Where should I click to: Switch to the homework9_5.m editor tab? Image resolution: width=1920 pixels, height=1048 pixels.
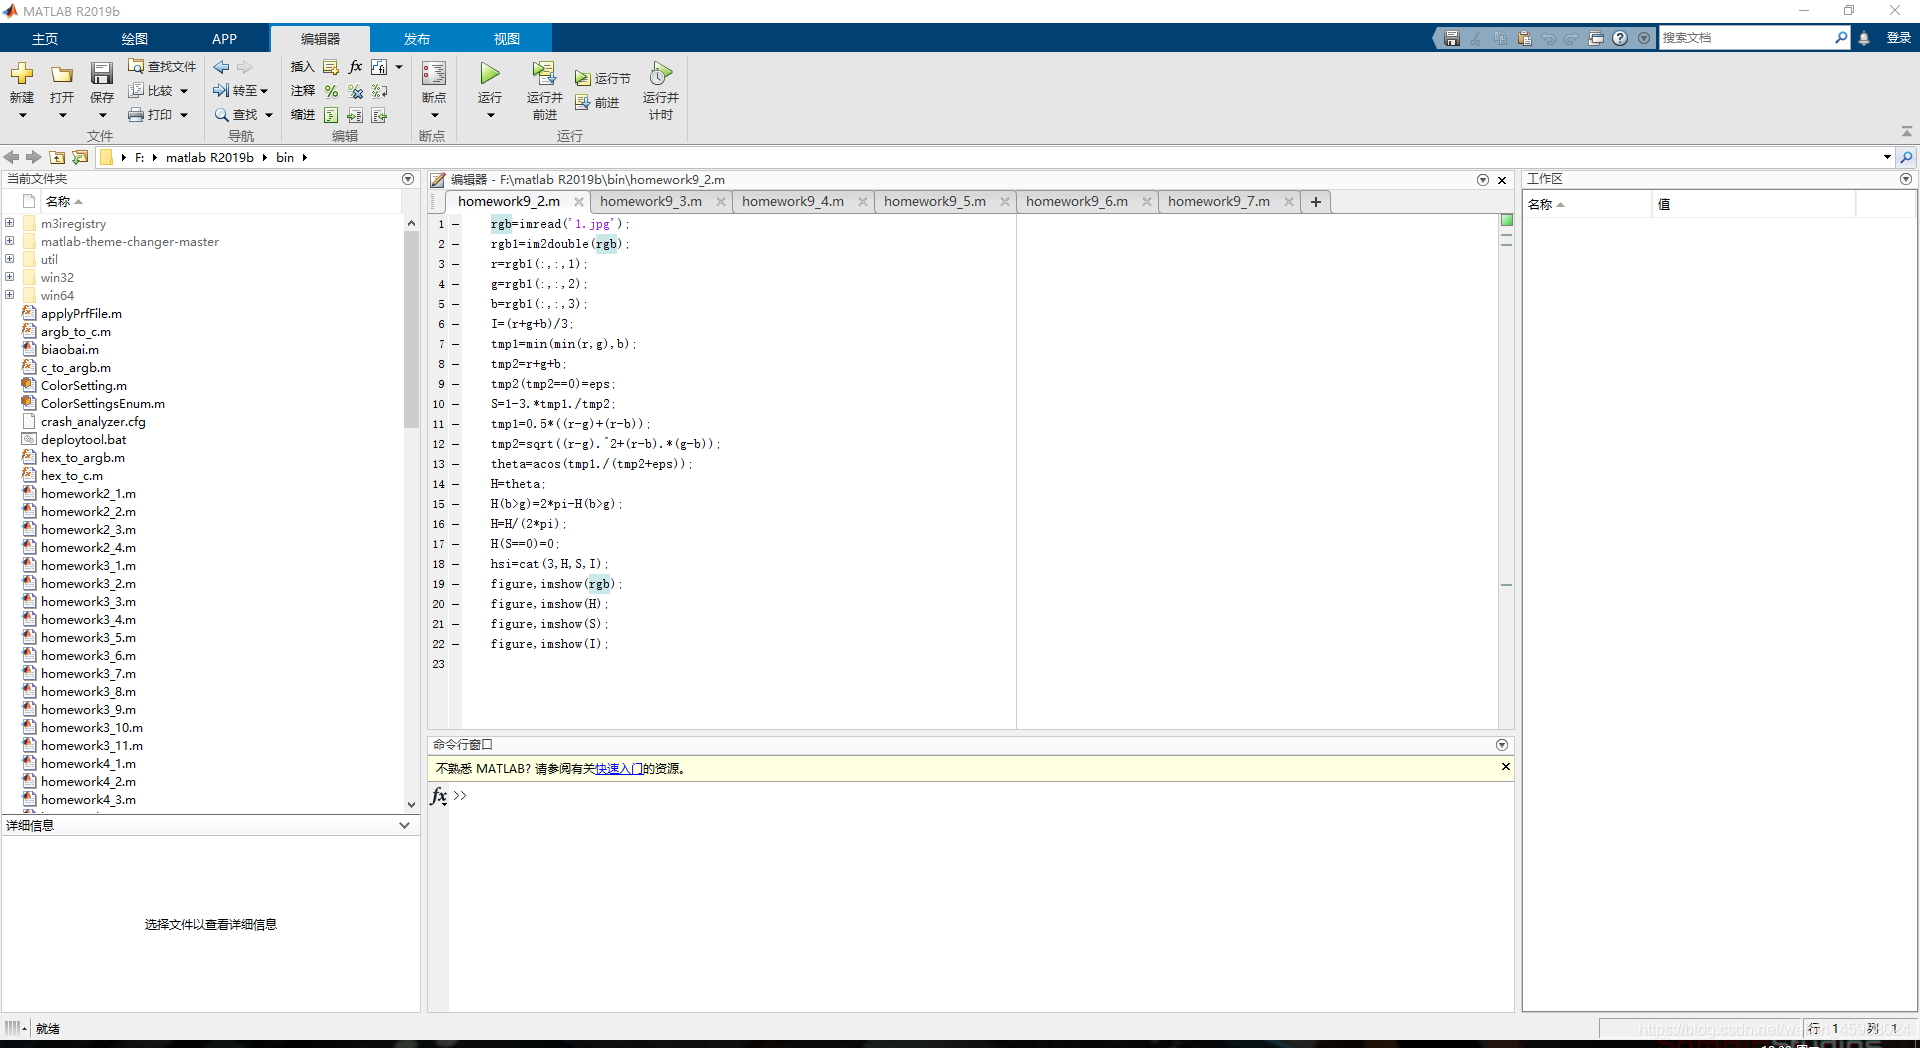tap(935, 201)
